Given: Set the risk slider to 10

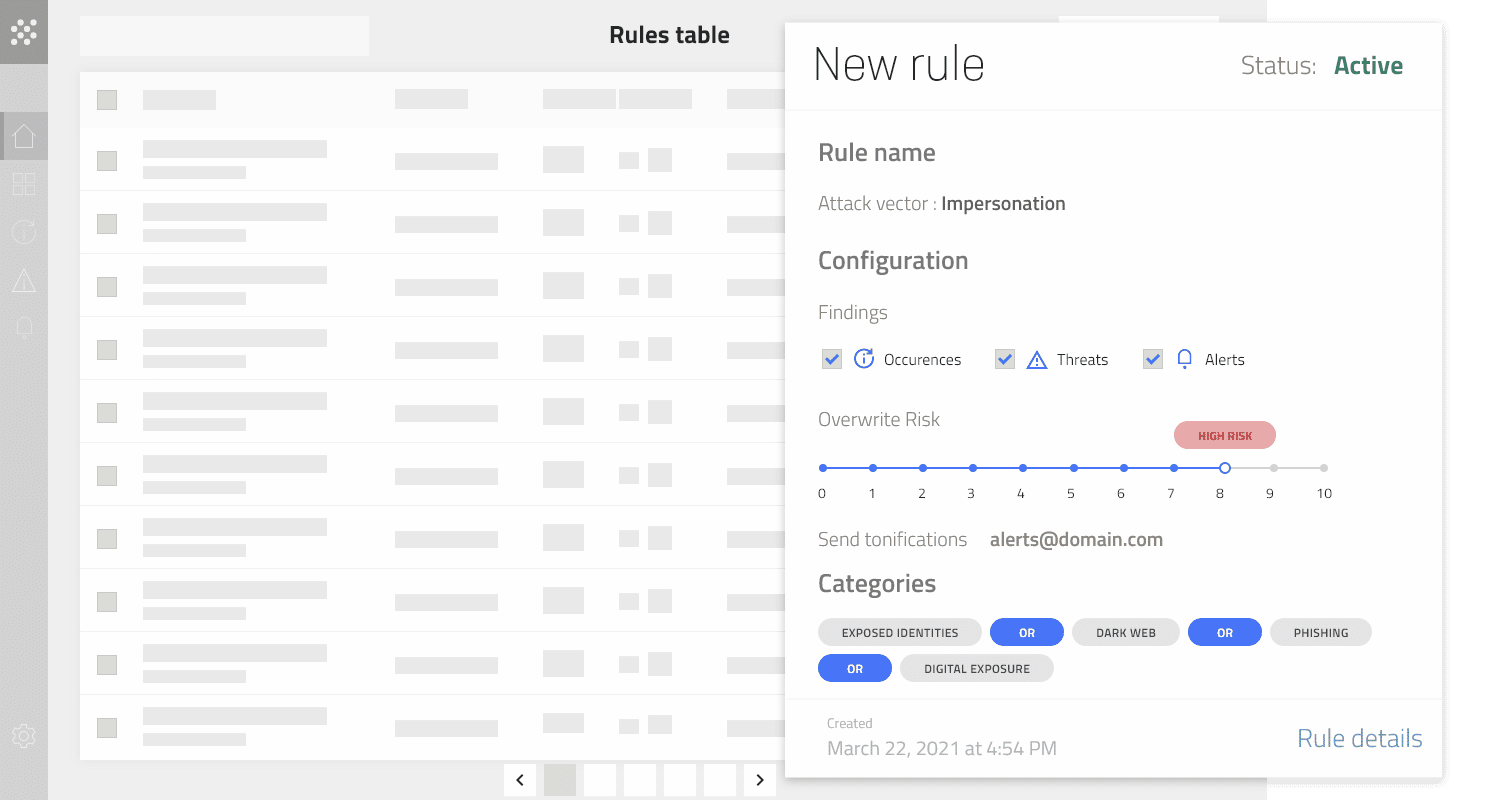Looking at the screenshot, I should 1323,468.
